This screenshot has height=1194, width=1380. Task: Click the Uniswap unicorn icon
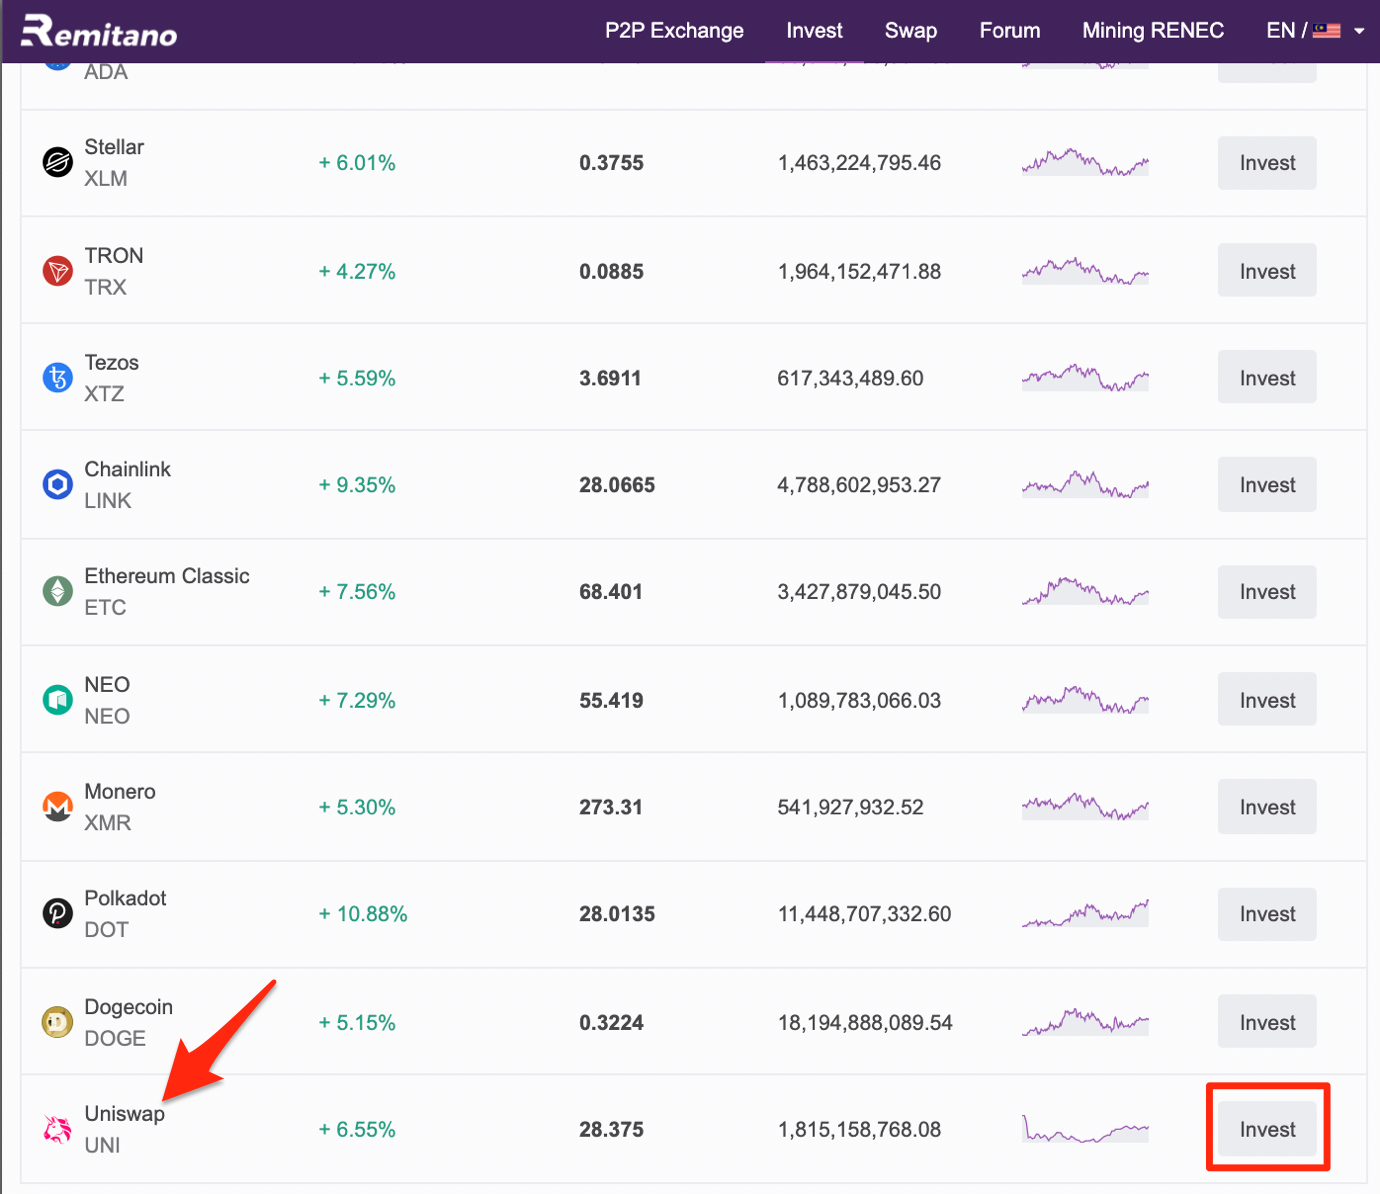[58, 1129]
